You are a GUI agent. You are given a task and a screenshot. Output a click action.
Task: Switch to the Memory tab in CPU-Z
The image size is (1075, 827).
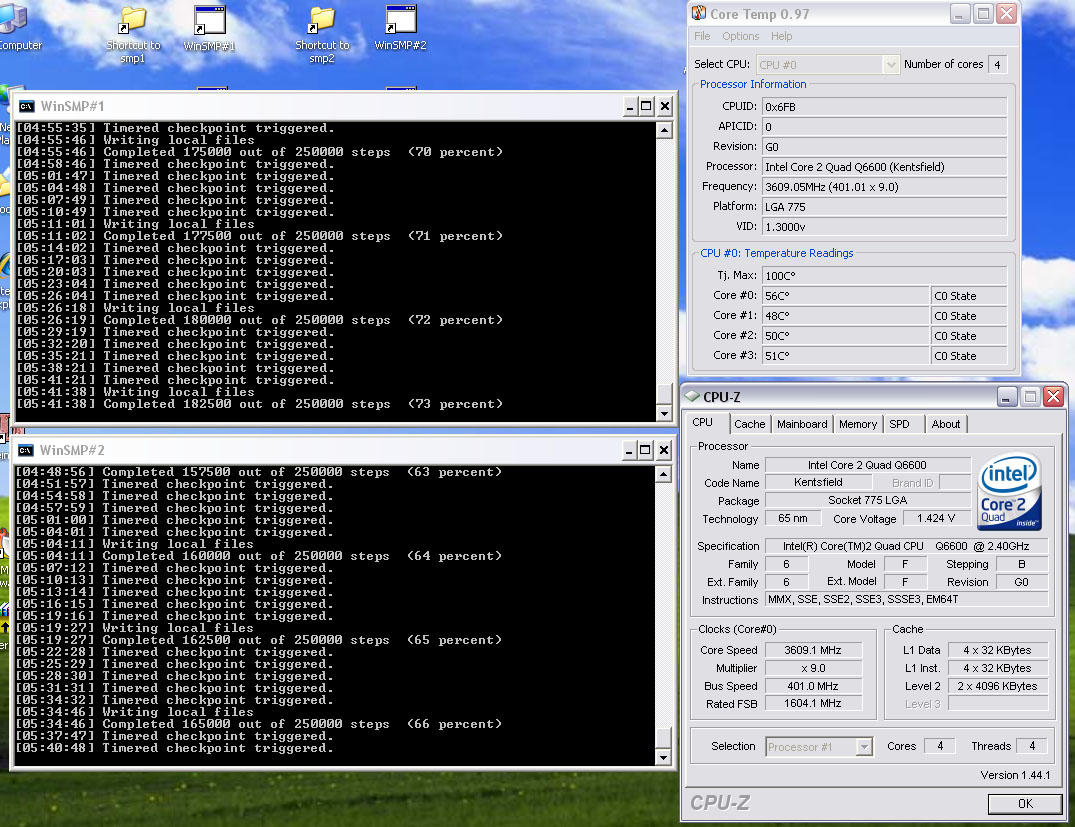(x=858, y=424)
